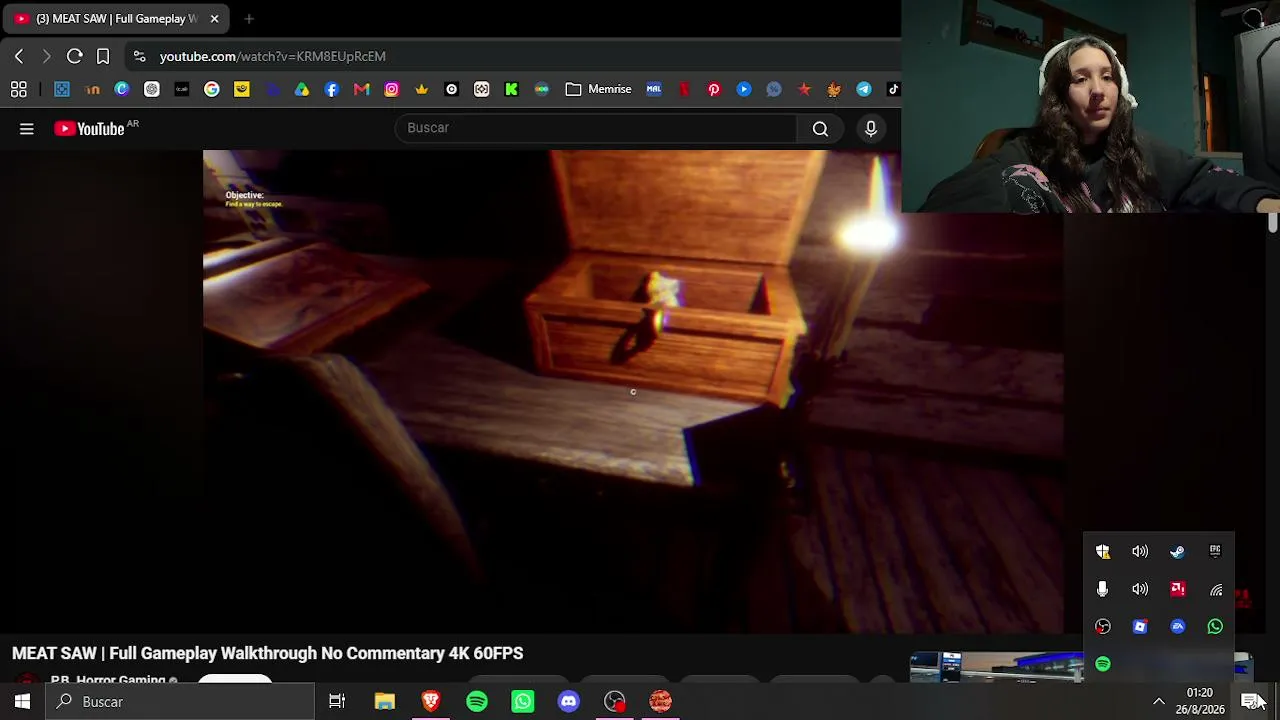Viewport: 1280px width, 720px height.
Task: Open the WhatsApp tray icon
Action: [1215, 626]
